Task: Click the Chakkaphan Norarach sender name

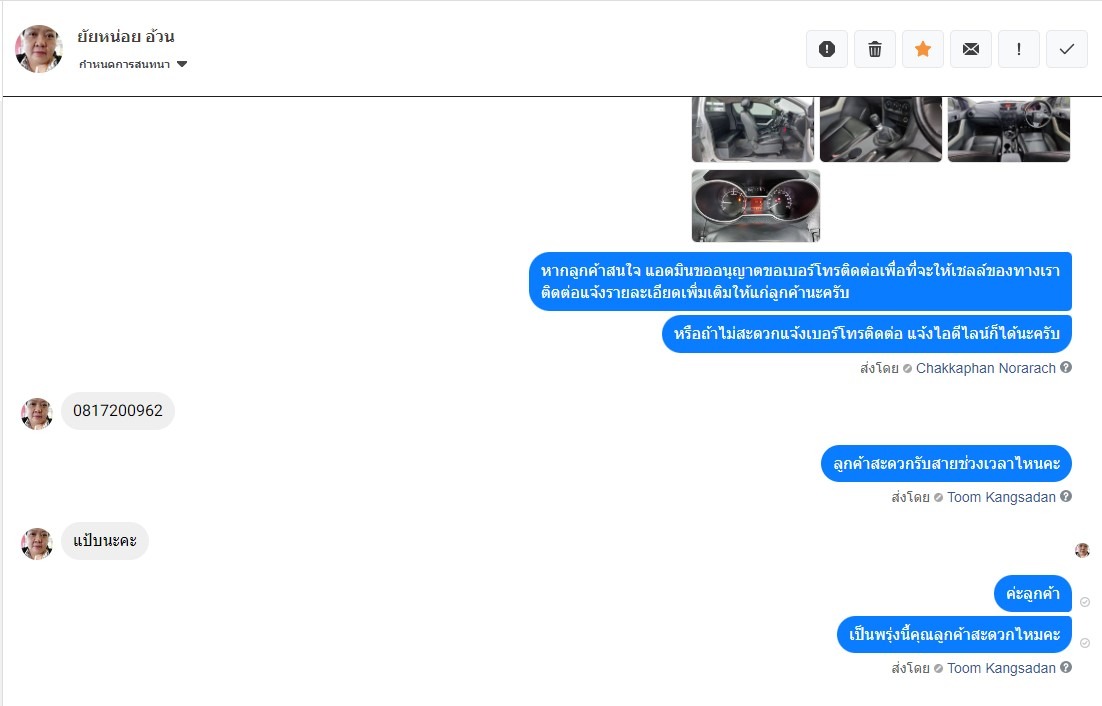Action: pyautogui.click(x=985, y=368)
